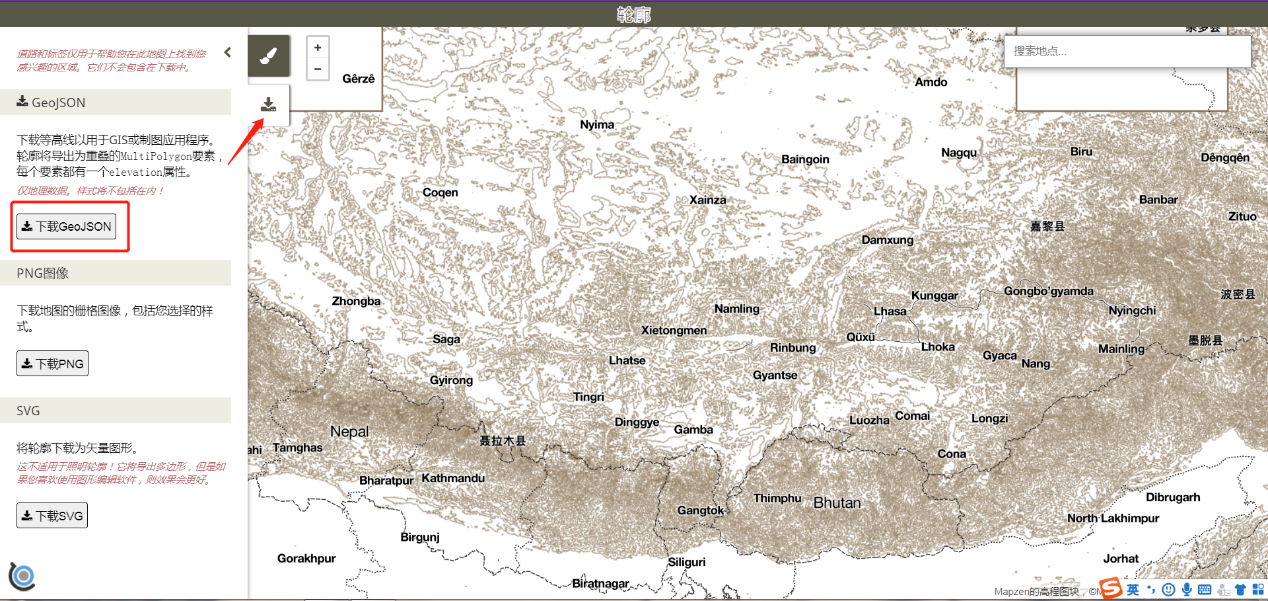Click the search place input field

click(x=1127, y=51)
